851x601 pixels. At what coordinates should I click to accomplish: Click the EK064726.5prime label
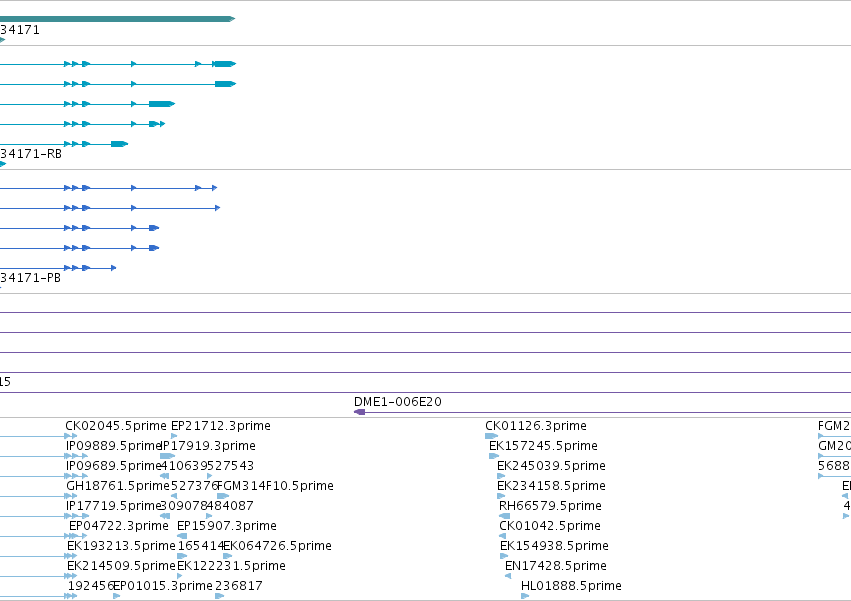[277, 546]
